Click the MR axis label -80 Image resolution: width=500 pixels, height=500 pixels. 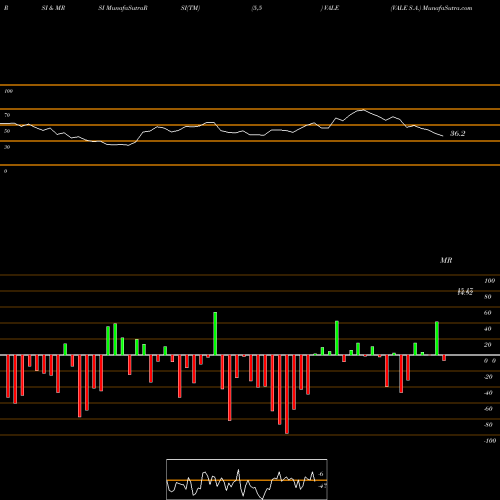pos(488,425)
